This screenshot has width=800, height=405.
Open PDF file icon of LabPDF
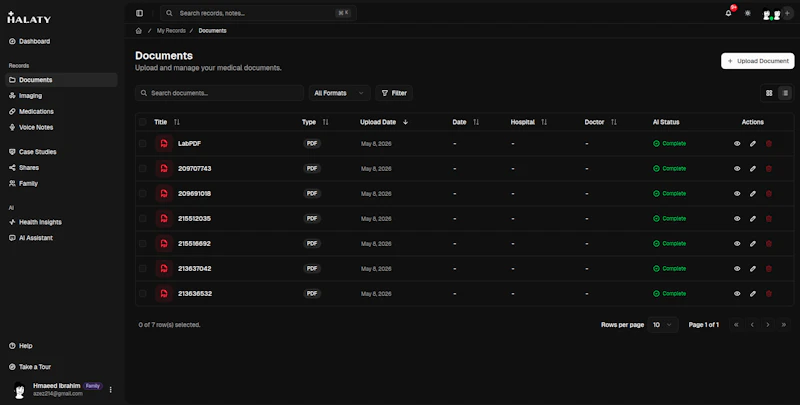164,144
